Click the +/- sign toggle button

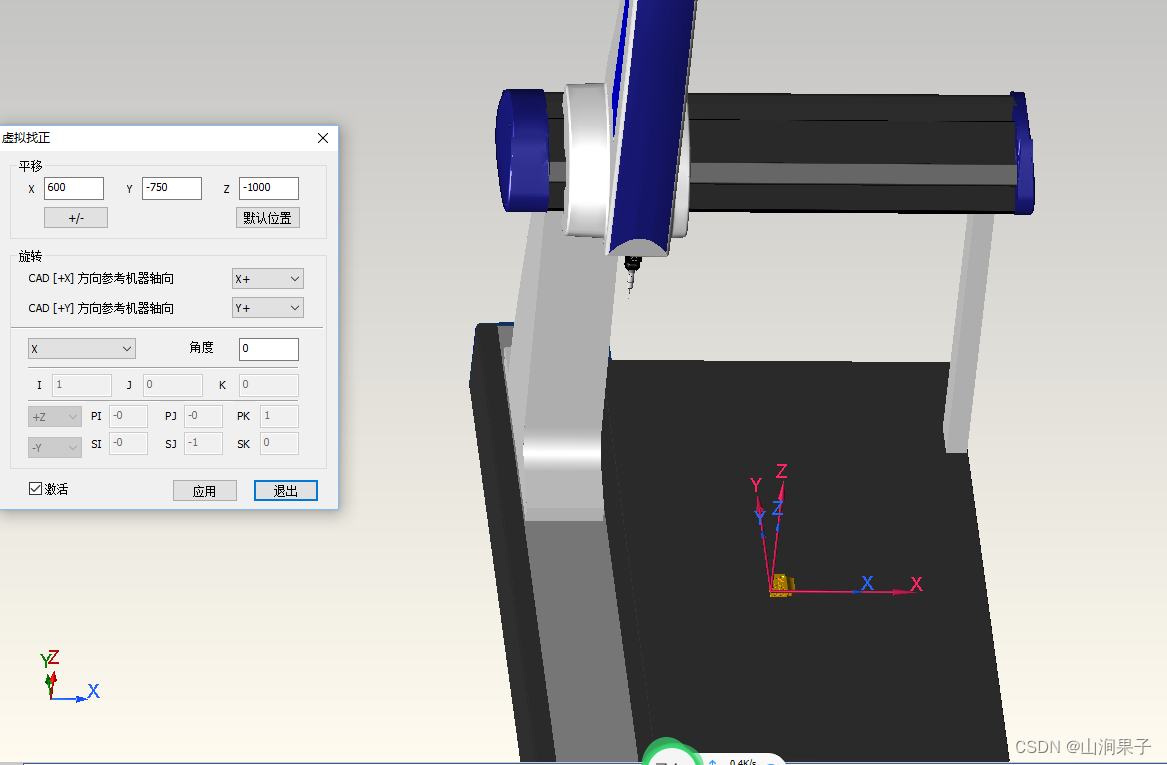click(76, 218)
